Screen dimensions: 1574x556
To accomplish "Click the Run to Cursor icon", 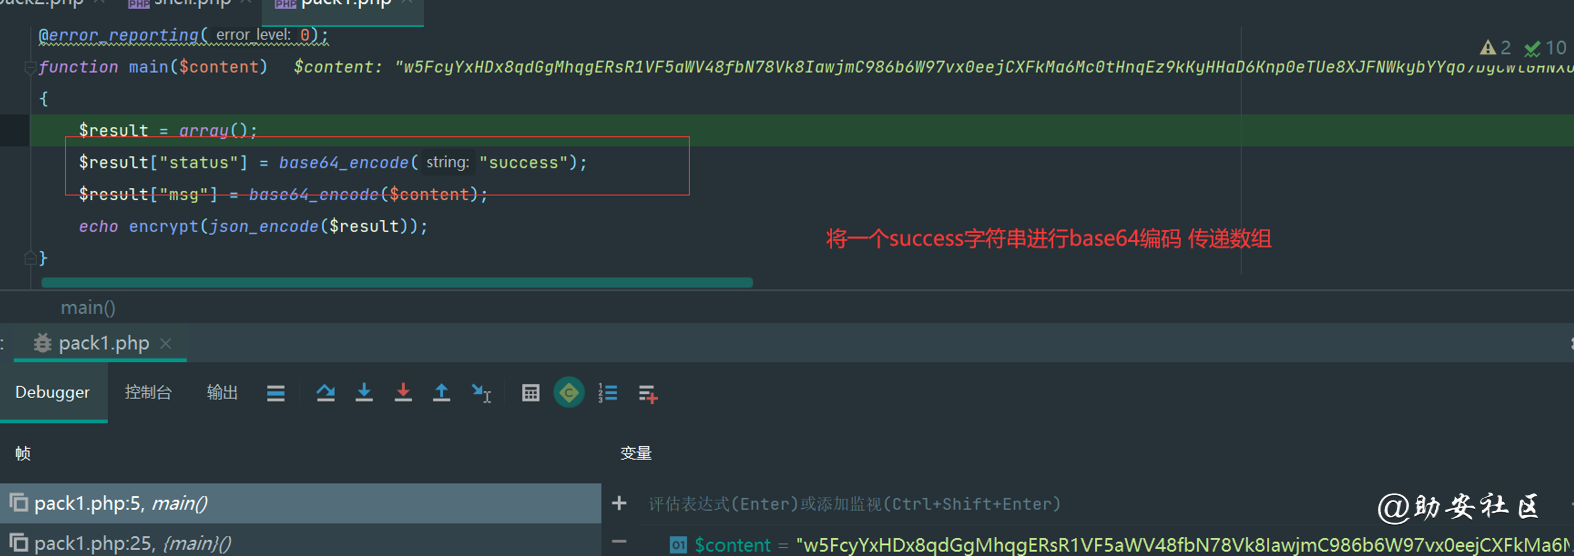I will pos(481,393).
